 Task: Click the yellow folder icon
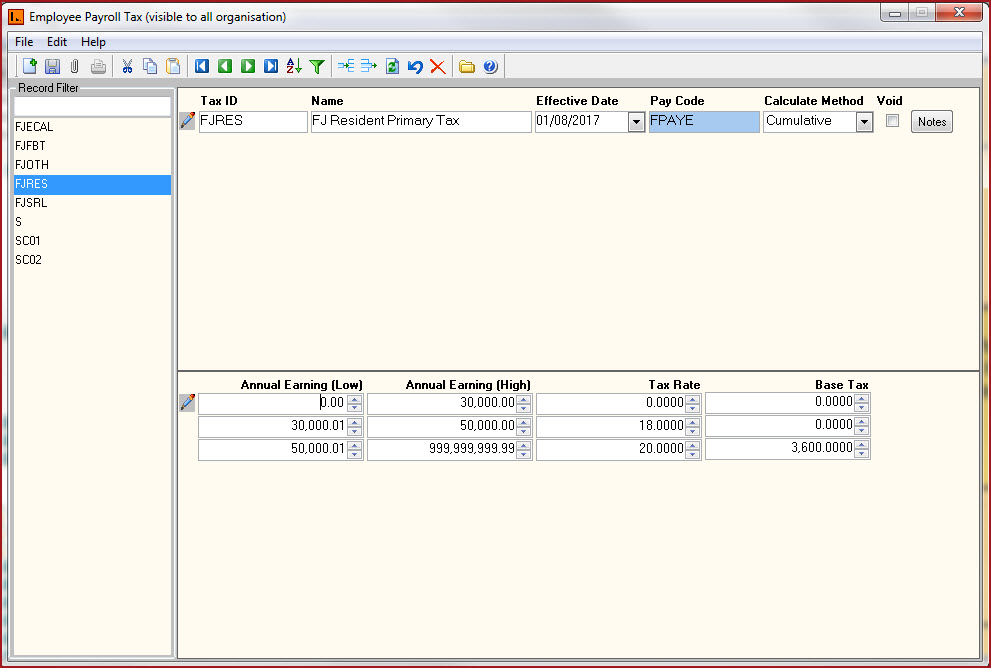[466, 66]
